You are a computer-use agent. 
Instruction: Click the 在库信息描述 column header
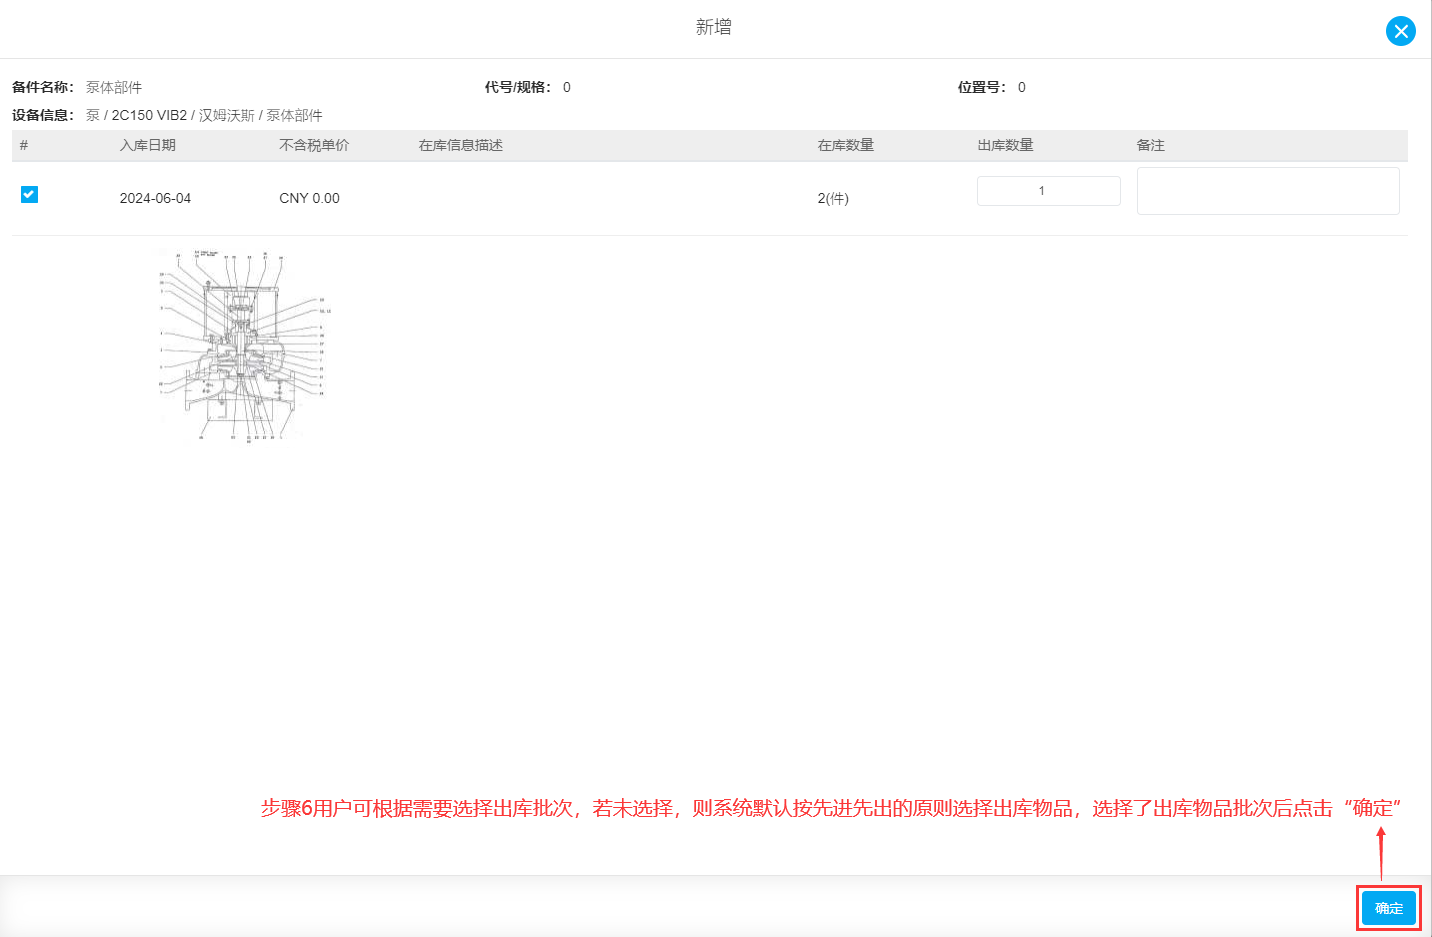coord(461,145)
